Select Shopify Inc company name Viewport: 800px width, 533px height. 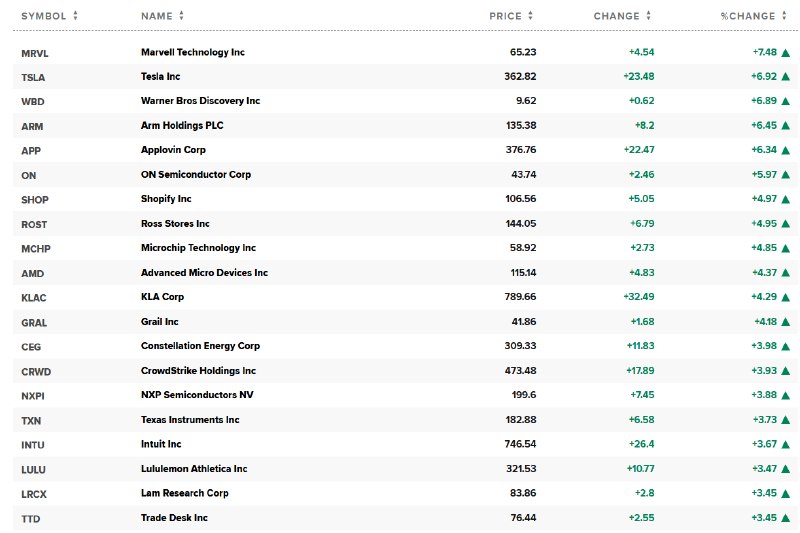(166, 199)
